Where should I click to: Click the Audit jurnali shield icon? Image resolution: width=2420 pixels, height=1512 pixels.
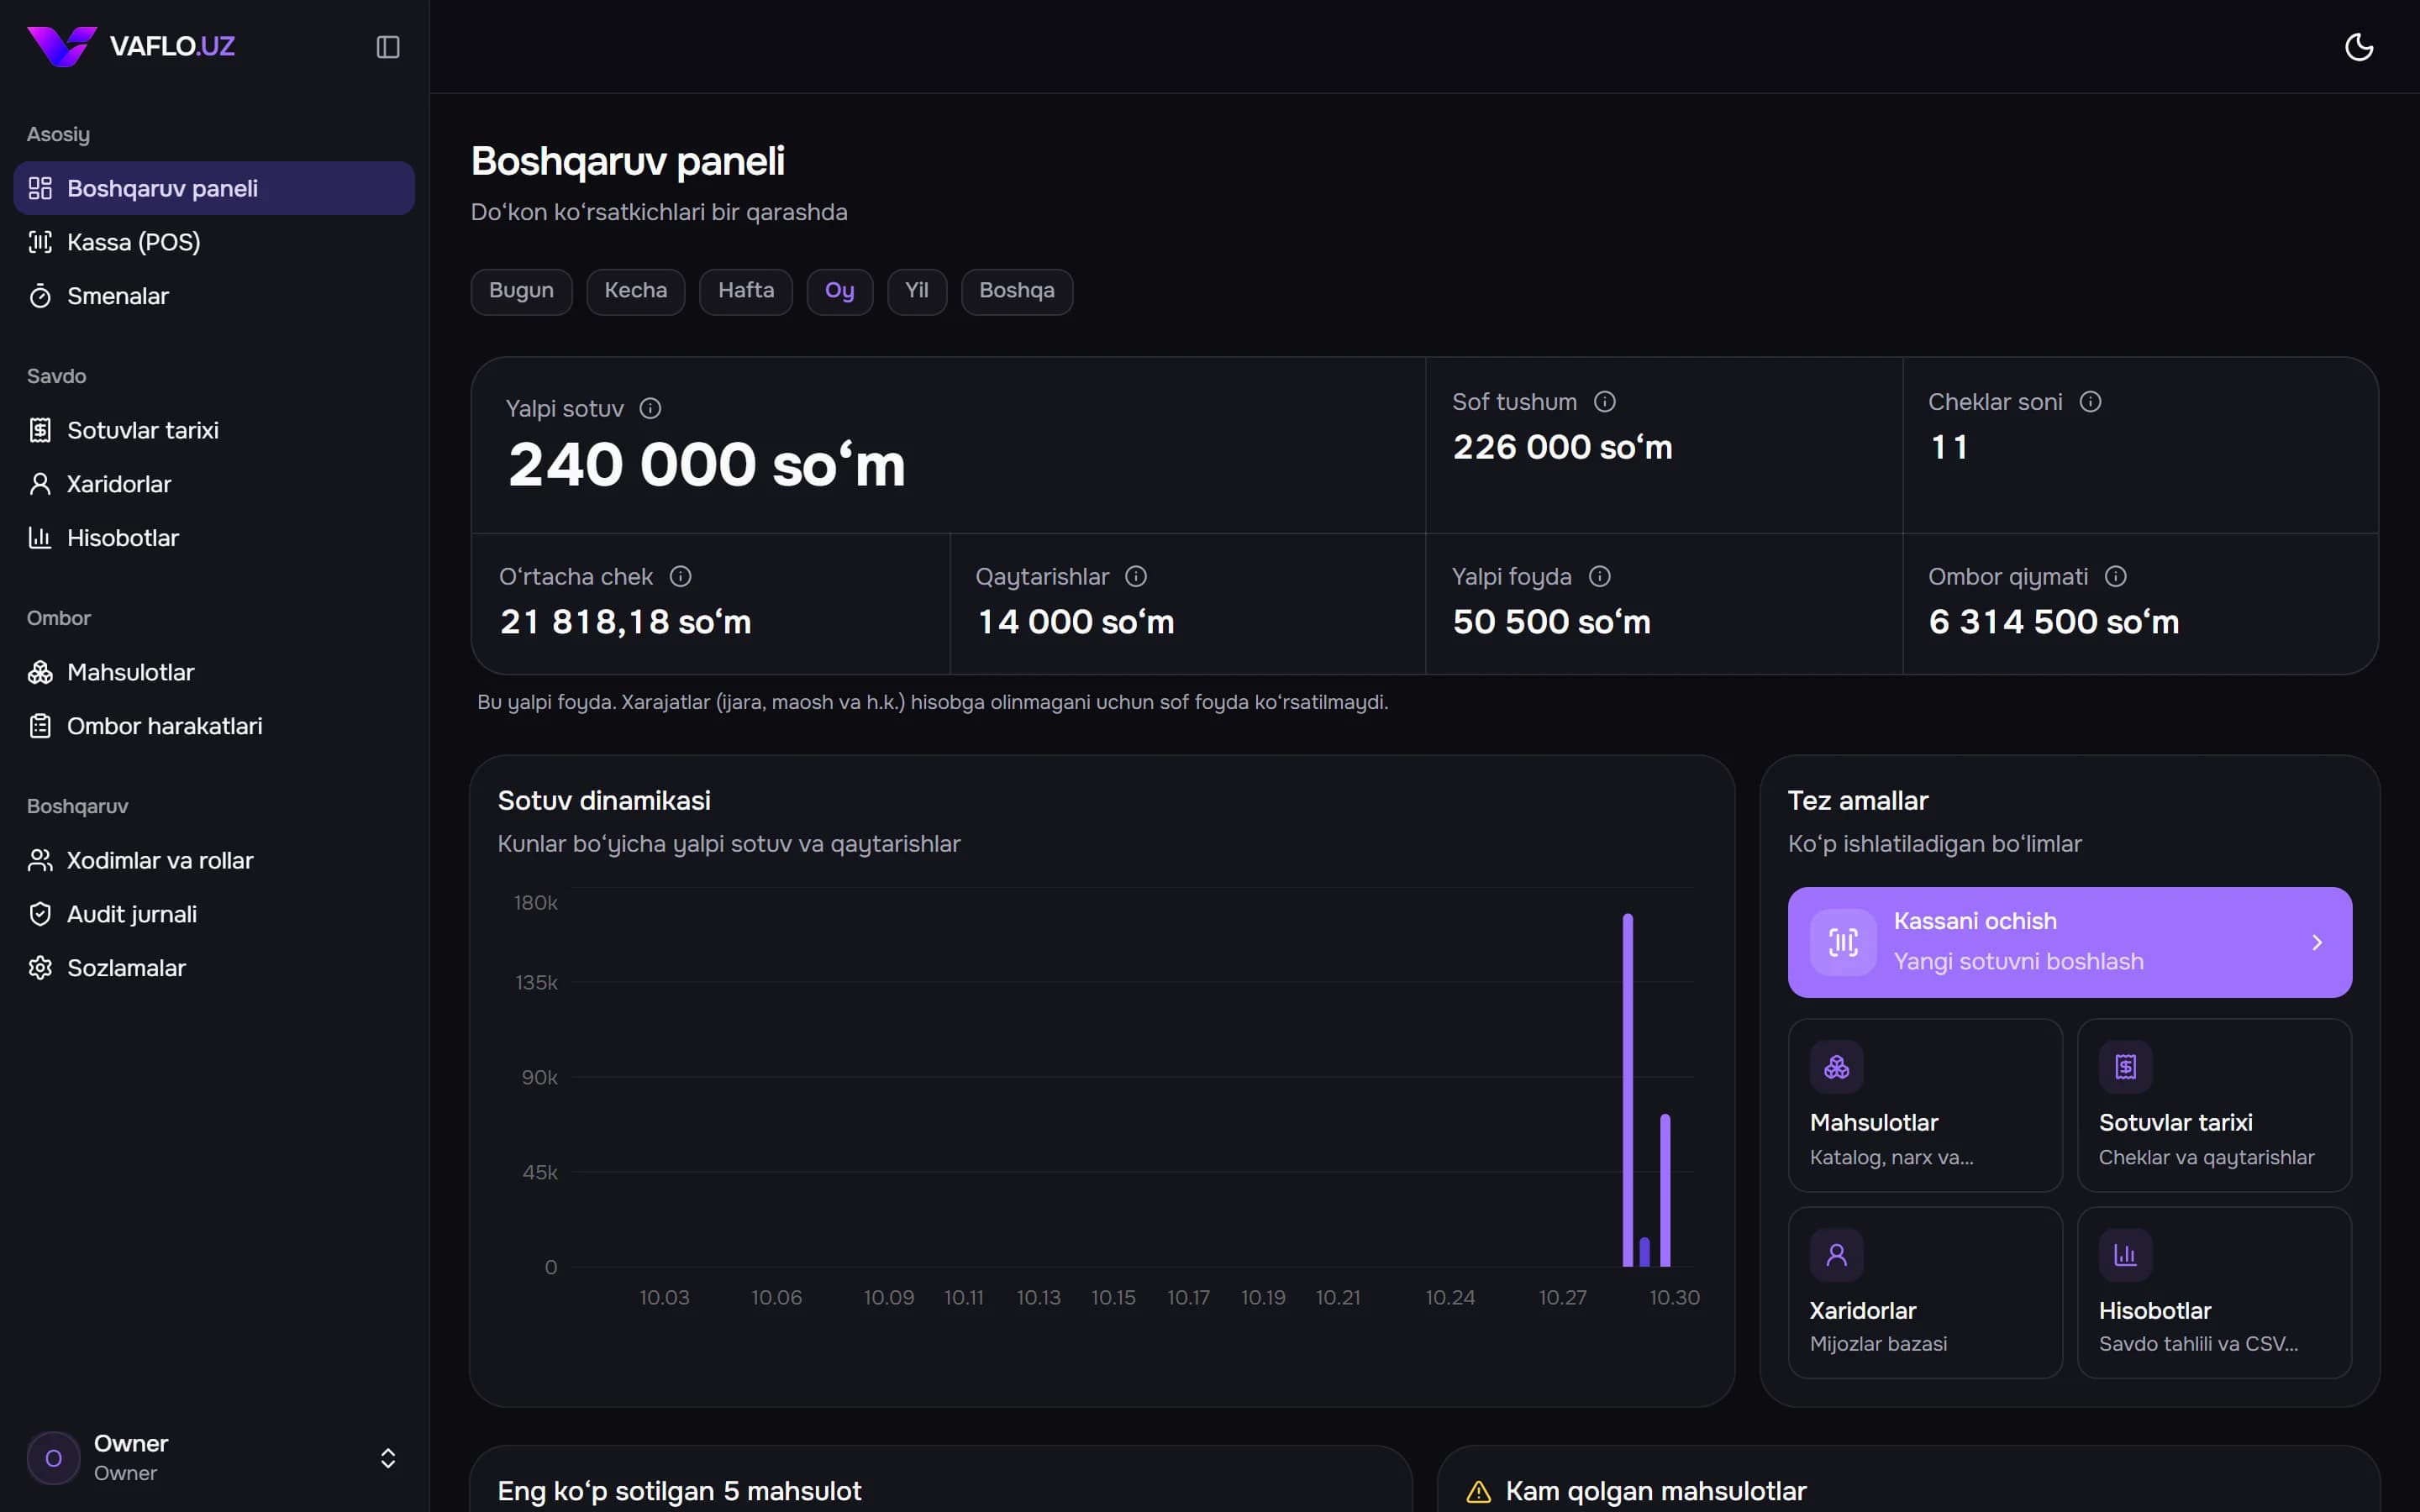[40, 914]
